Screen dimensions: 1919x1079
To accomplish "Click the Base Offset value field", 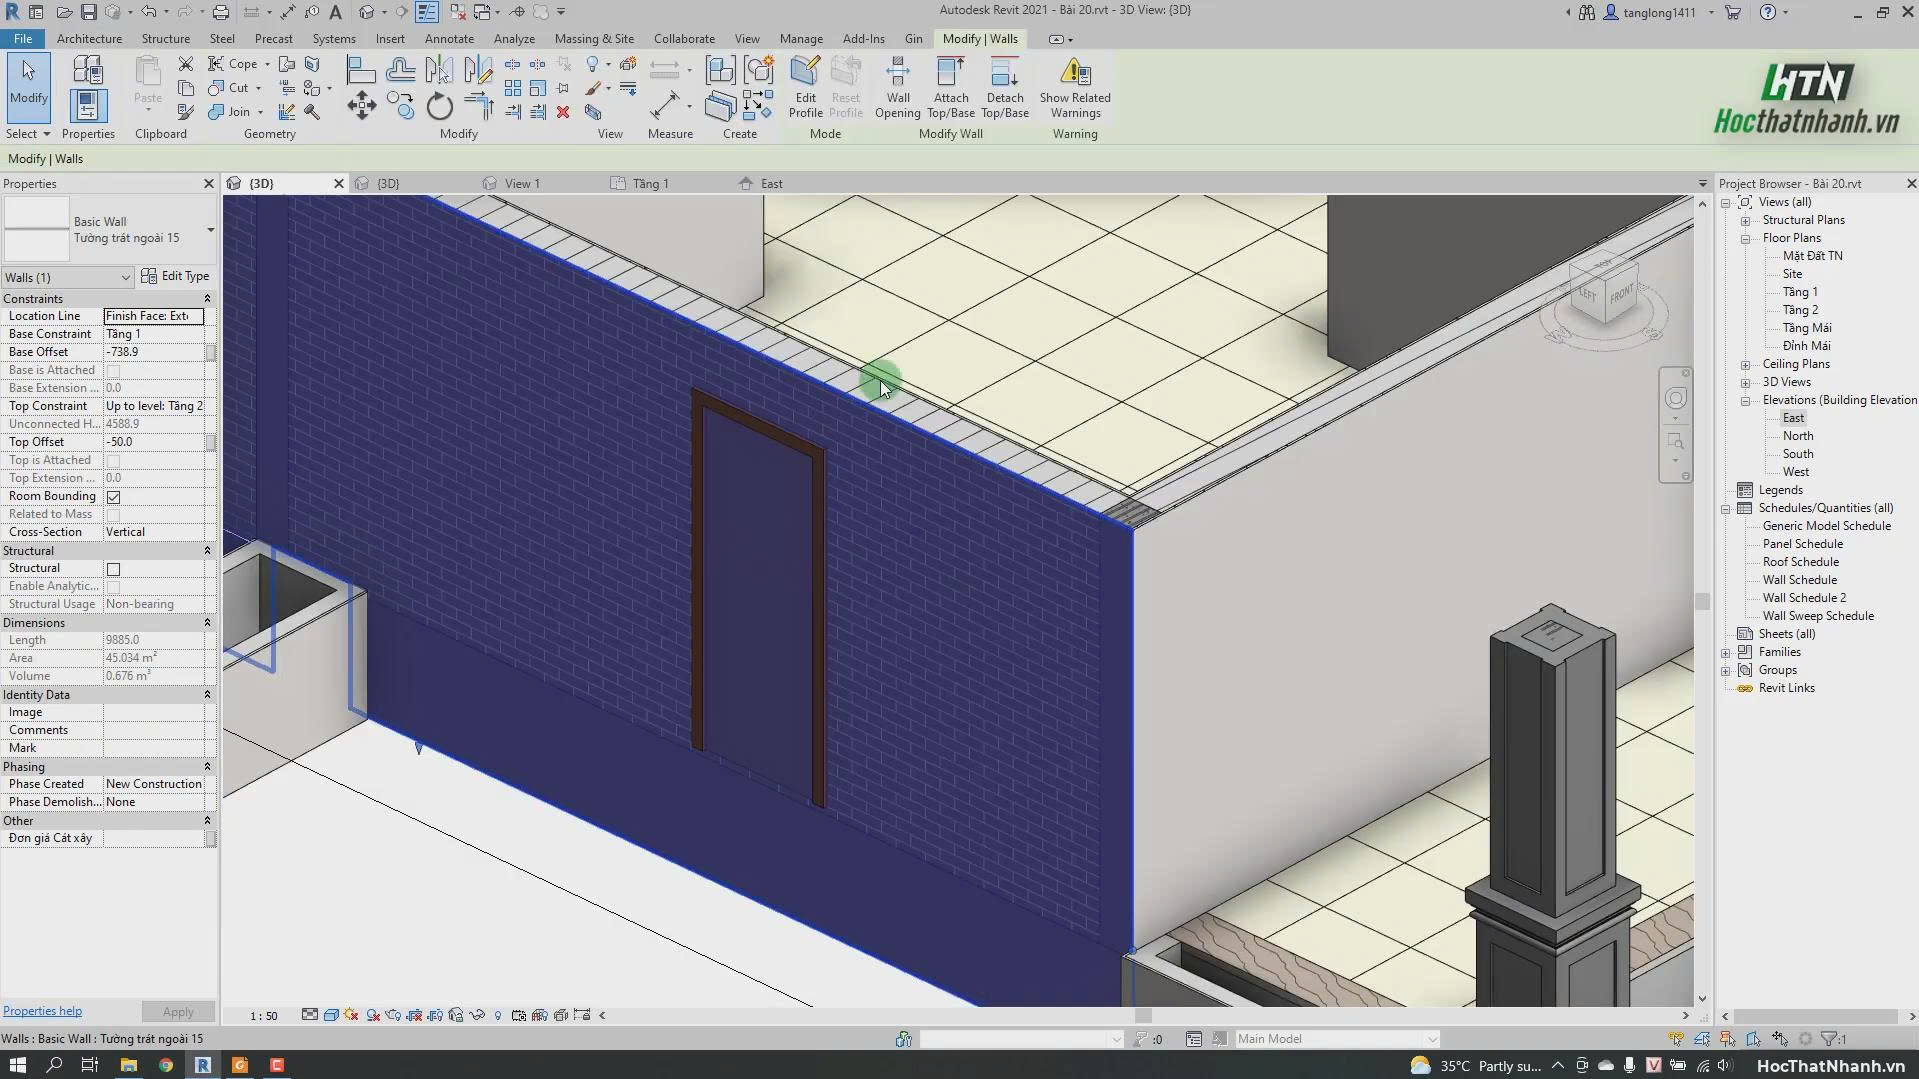I will [x=155, y=352].
